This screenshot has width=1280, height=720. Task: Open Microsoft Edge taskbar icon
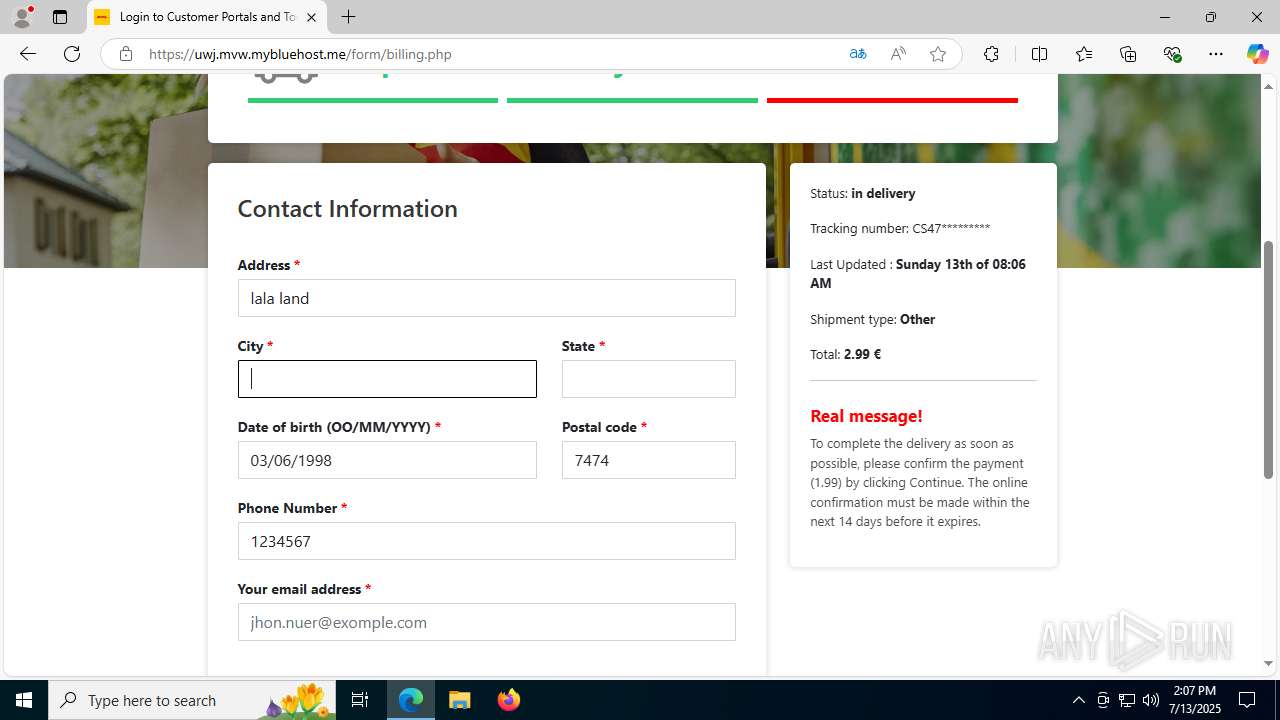411,700
